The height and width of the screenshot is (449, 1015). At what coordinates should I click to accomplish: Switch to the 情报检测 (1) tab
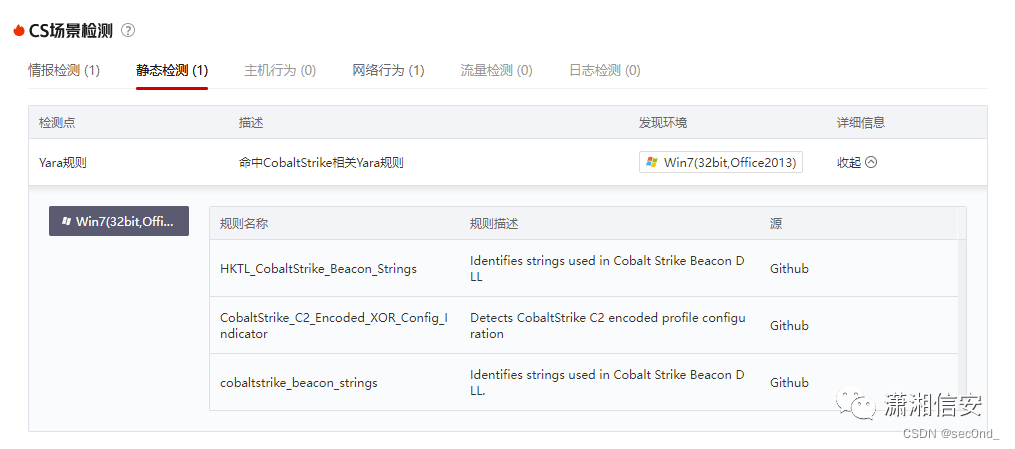[x=64, y=70]
